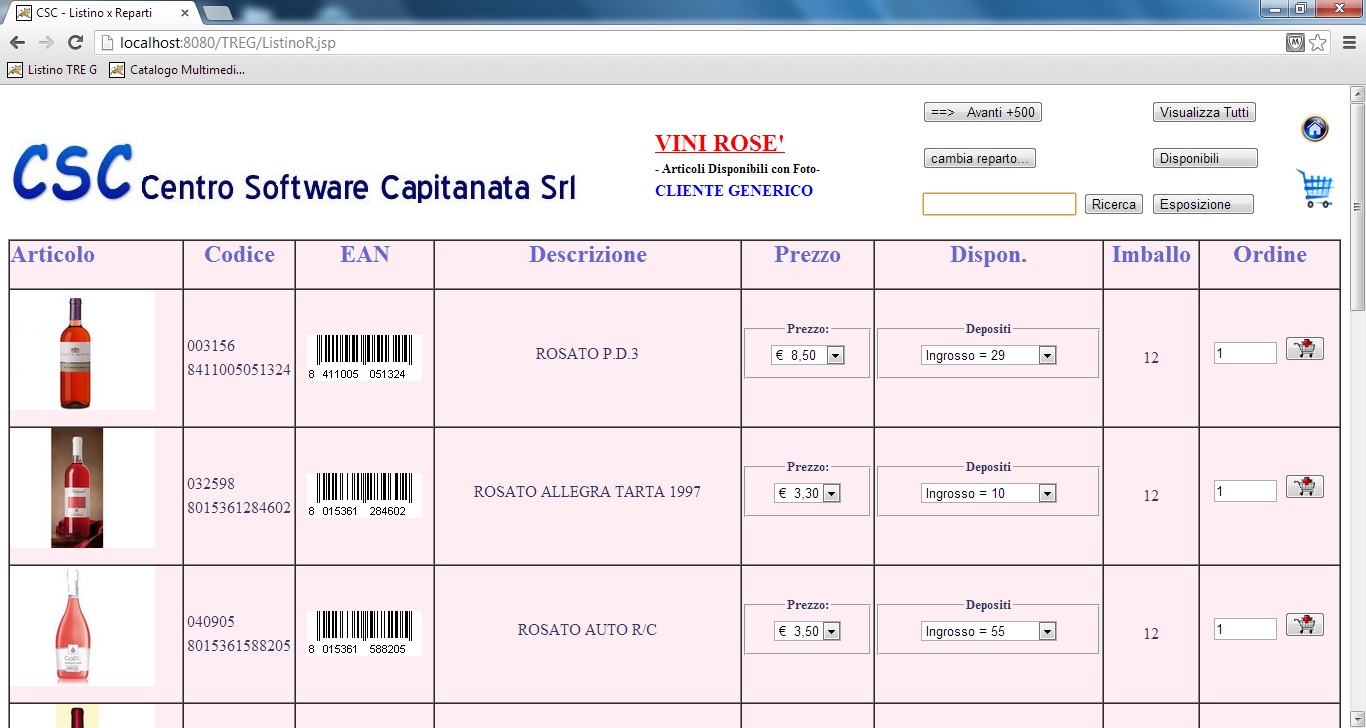Click the browser address bar
This screenshot has width=1366, height=728.
tap(690, 43)
